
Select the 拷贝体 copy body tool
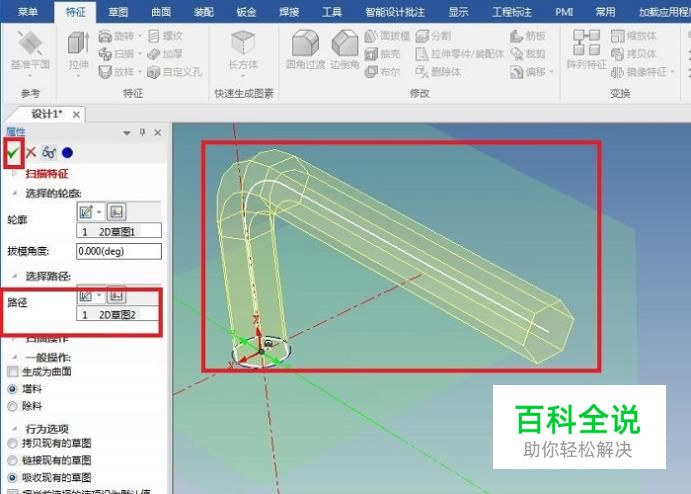click(x=633, y=54)
